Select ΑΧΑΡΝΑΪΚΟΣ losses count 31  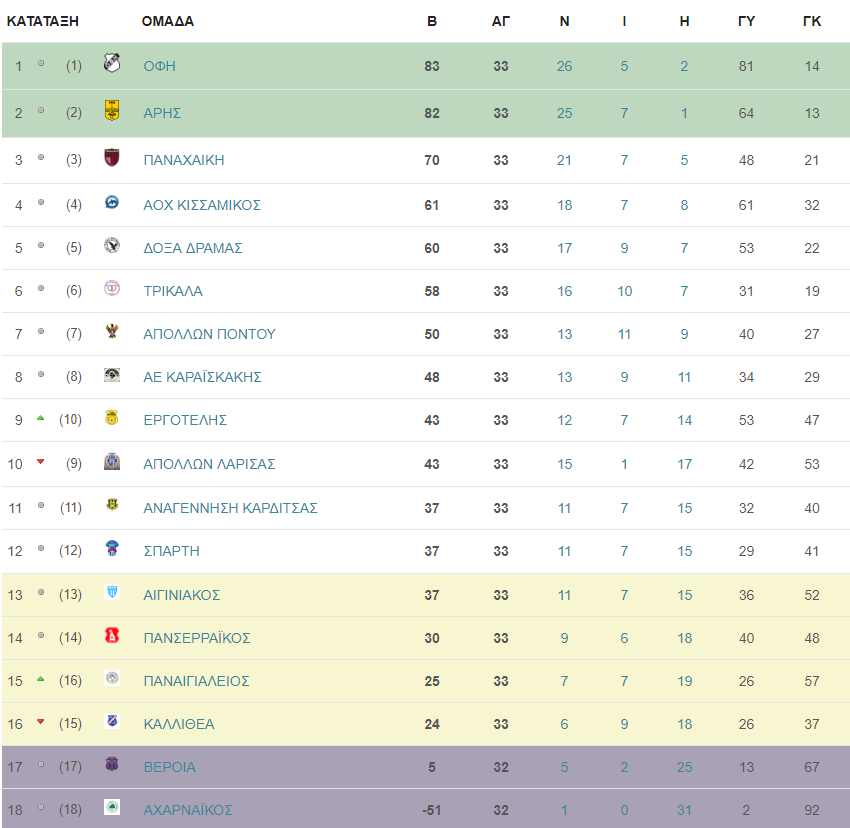684,810
